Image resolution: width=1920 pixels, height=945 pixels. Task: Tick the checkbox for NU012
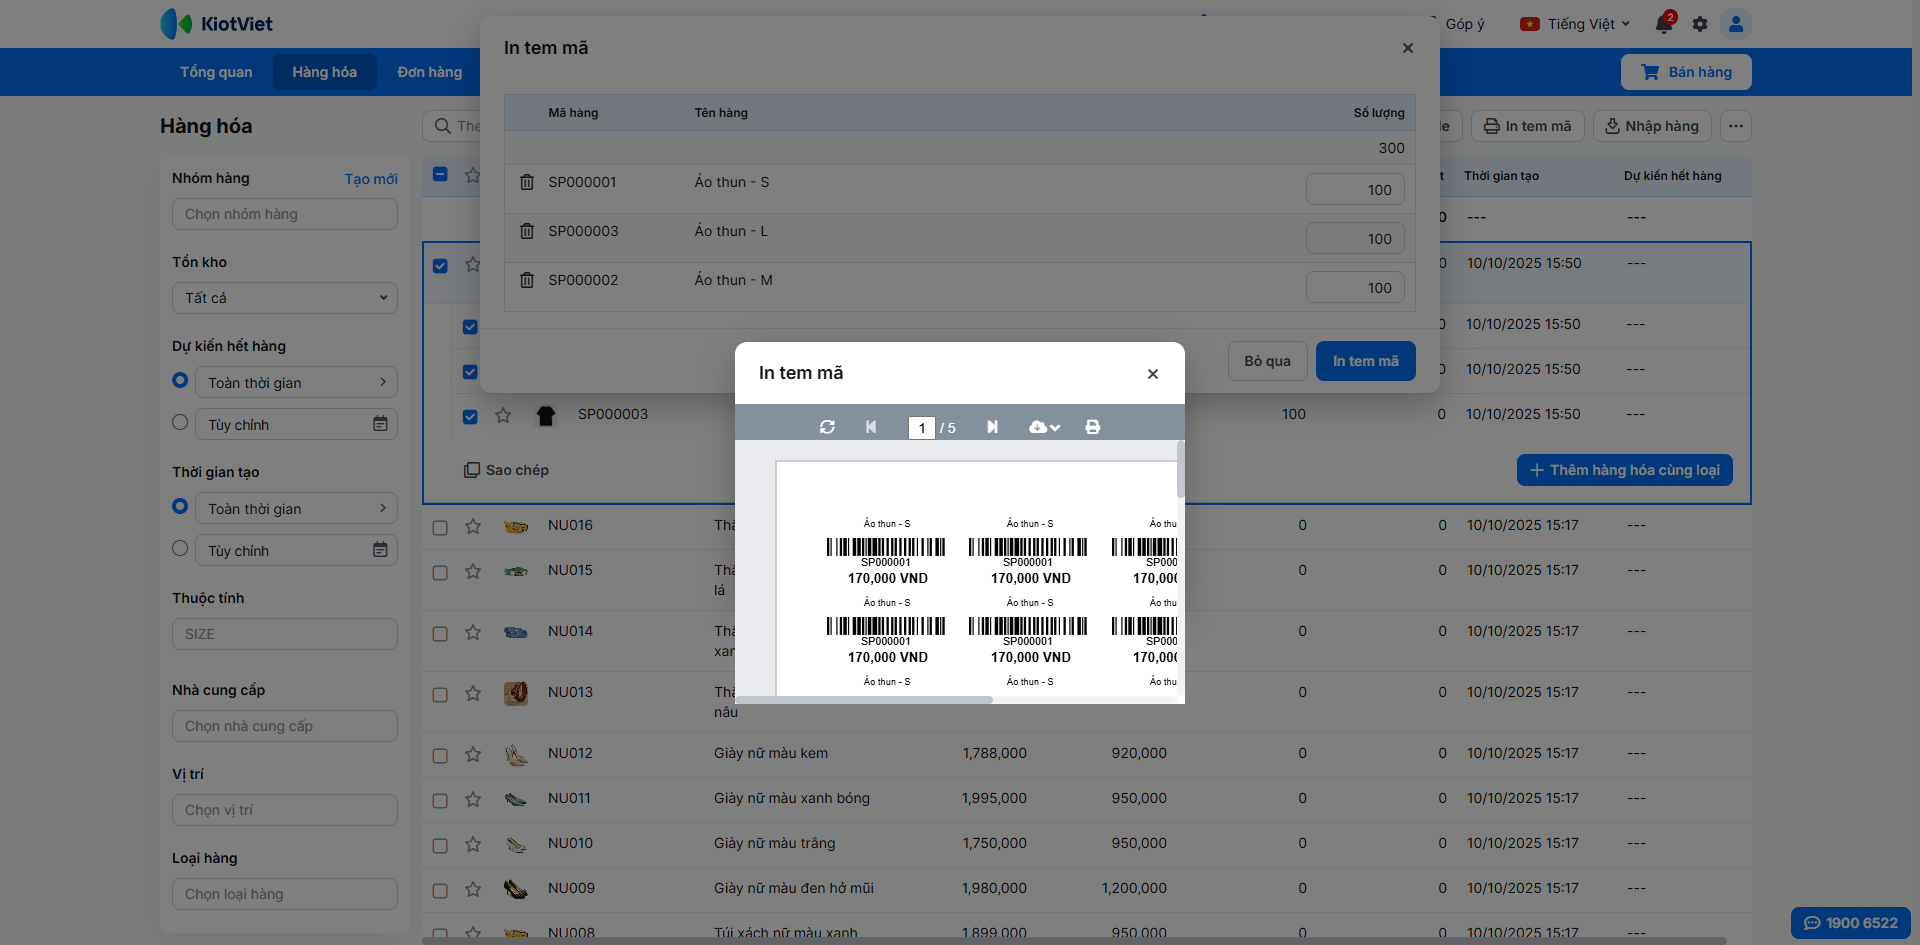click(x=440, y=755)
